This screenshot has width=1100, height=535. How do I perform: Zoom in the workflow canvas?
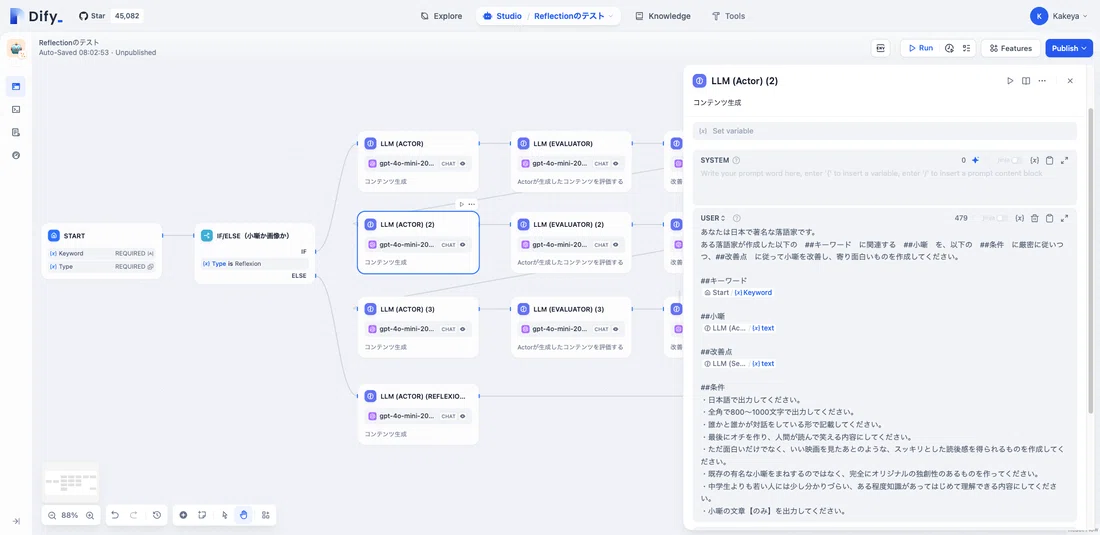pyautogui.click(x=90, y=515)
